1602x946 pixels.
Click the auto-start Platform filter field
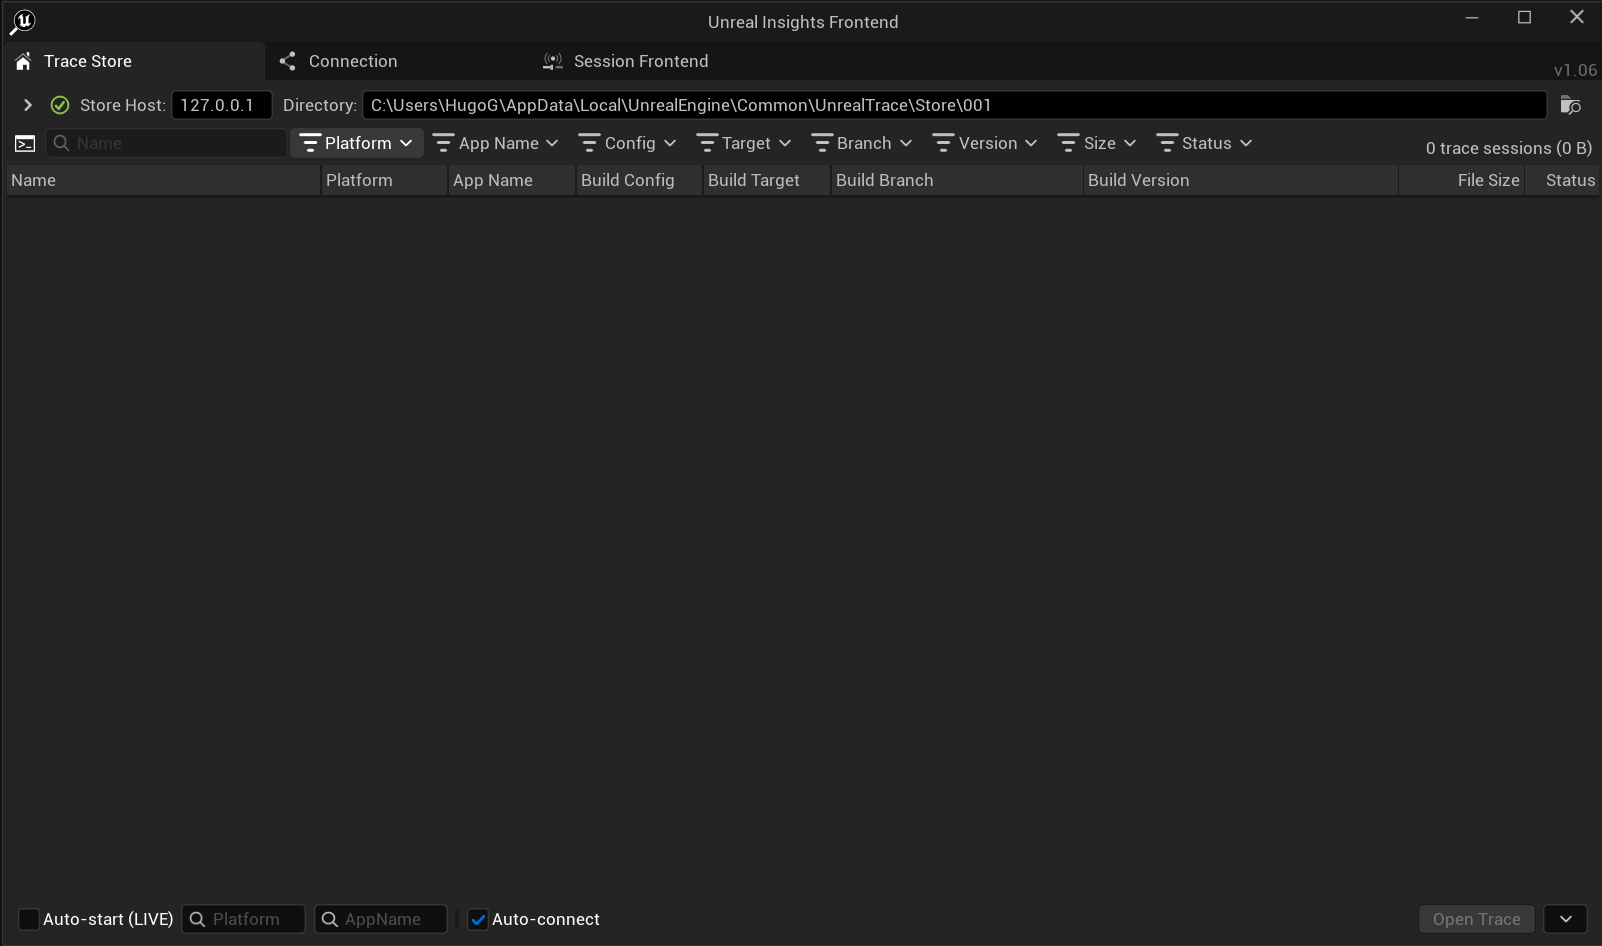(243, 919)
